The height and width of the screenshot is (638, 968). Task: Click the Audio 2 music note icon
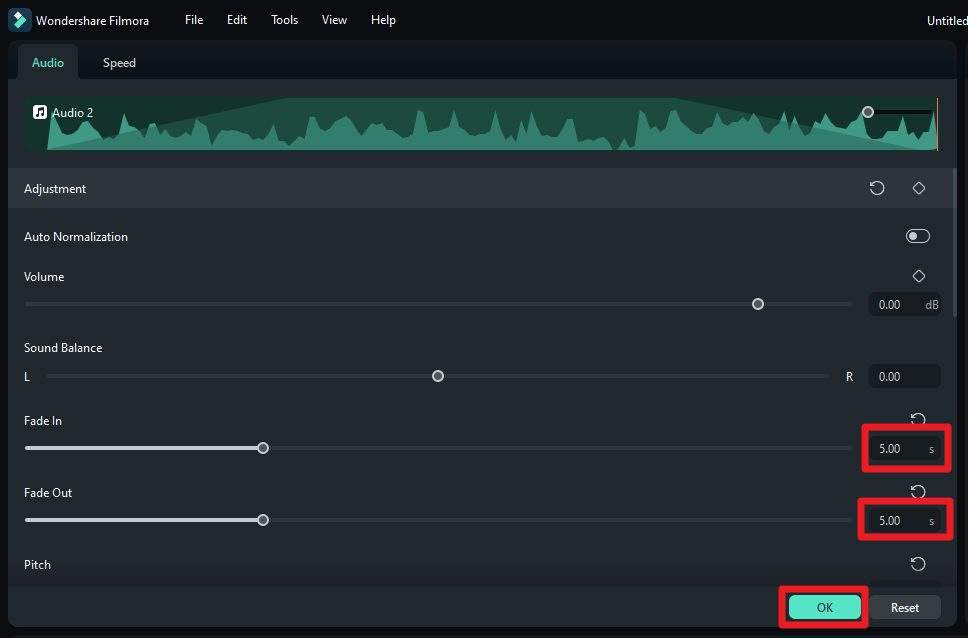pyautogui.click(x=40, y=112)
